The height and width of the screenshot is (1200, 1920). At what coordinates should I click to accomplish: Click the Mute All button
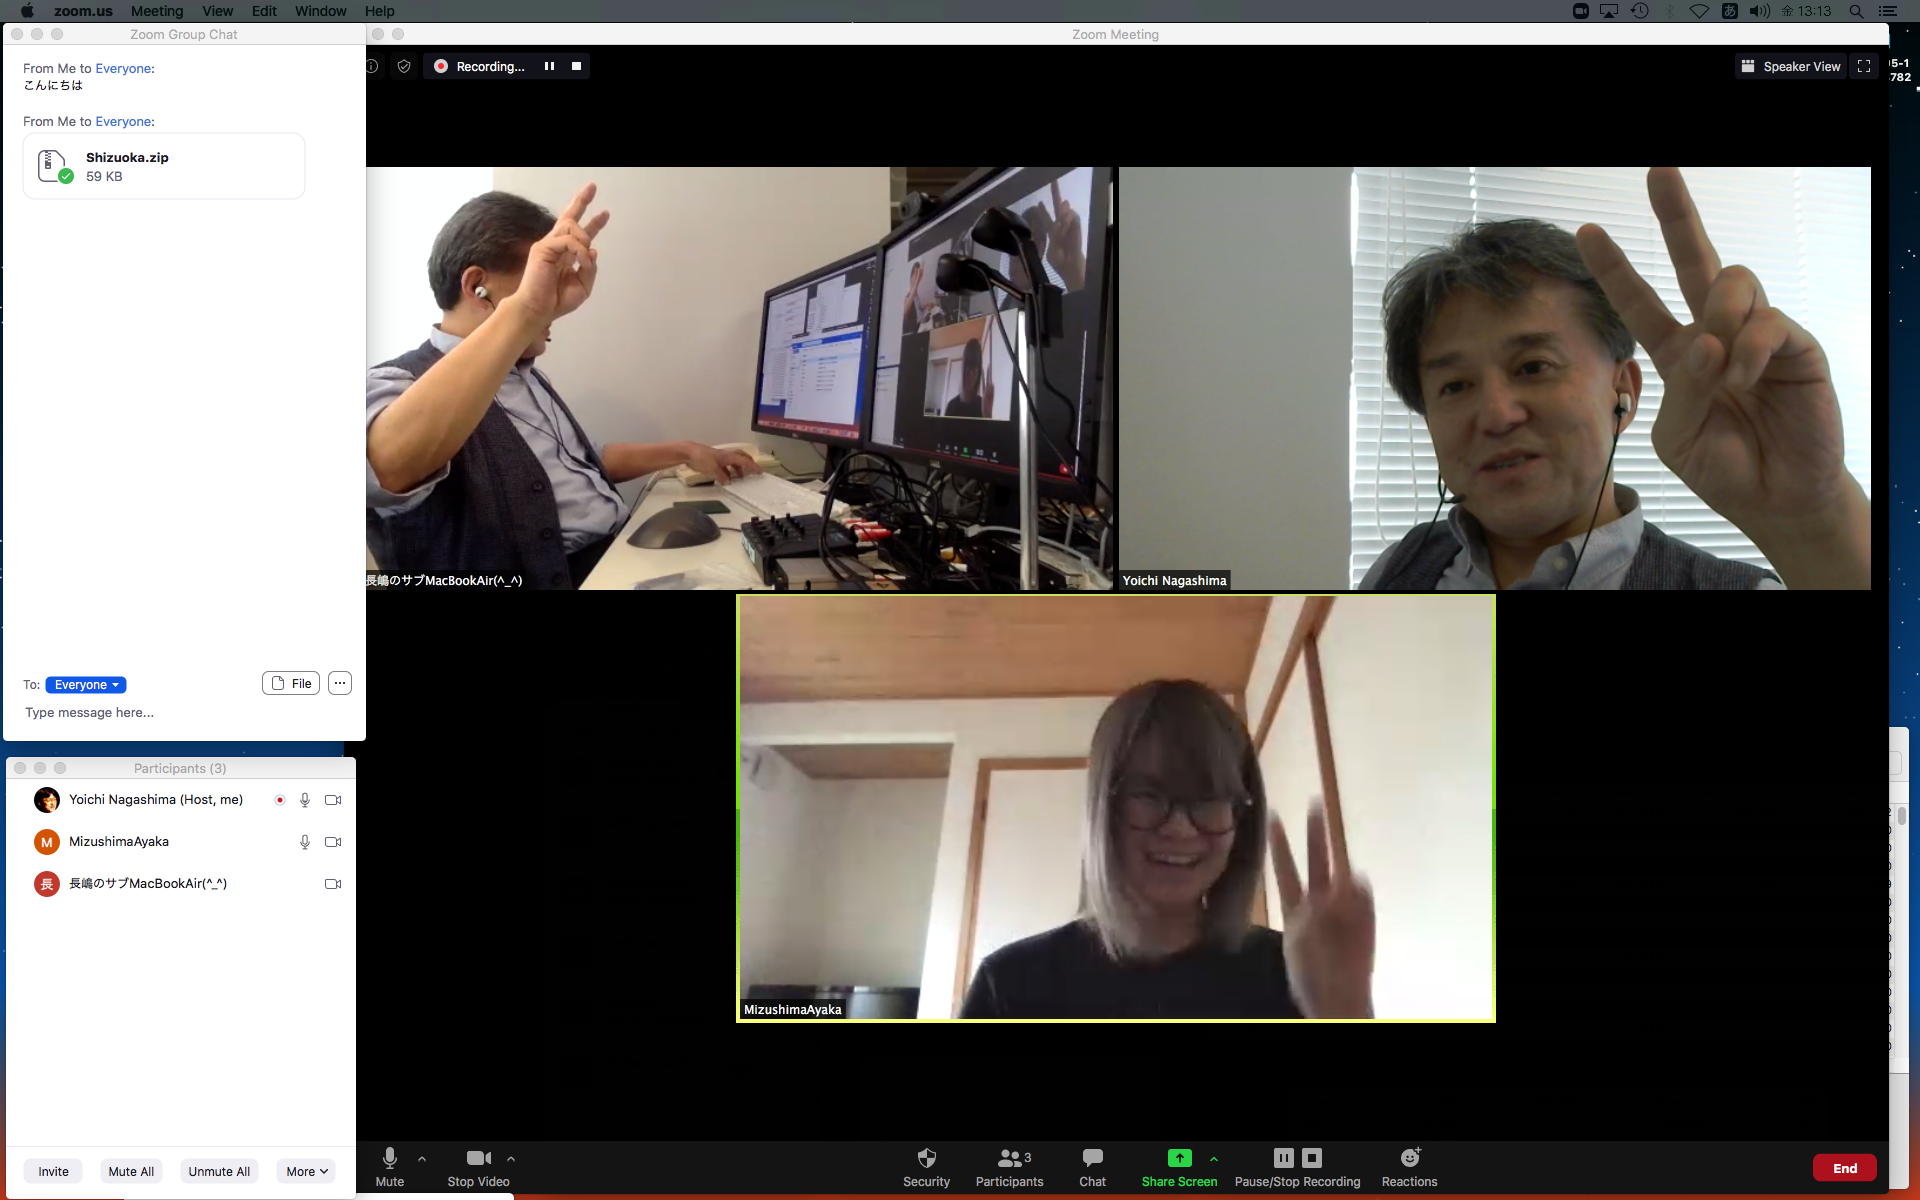(x=131, y=1171)
